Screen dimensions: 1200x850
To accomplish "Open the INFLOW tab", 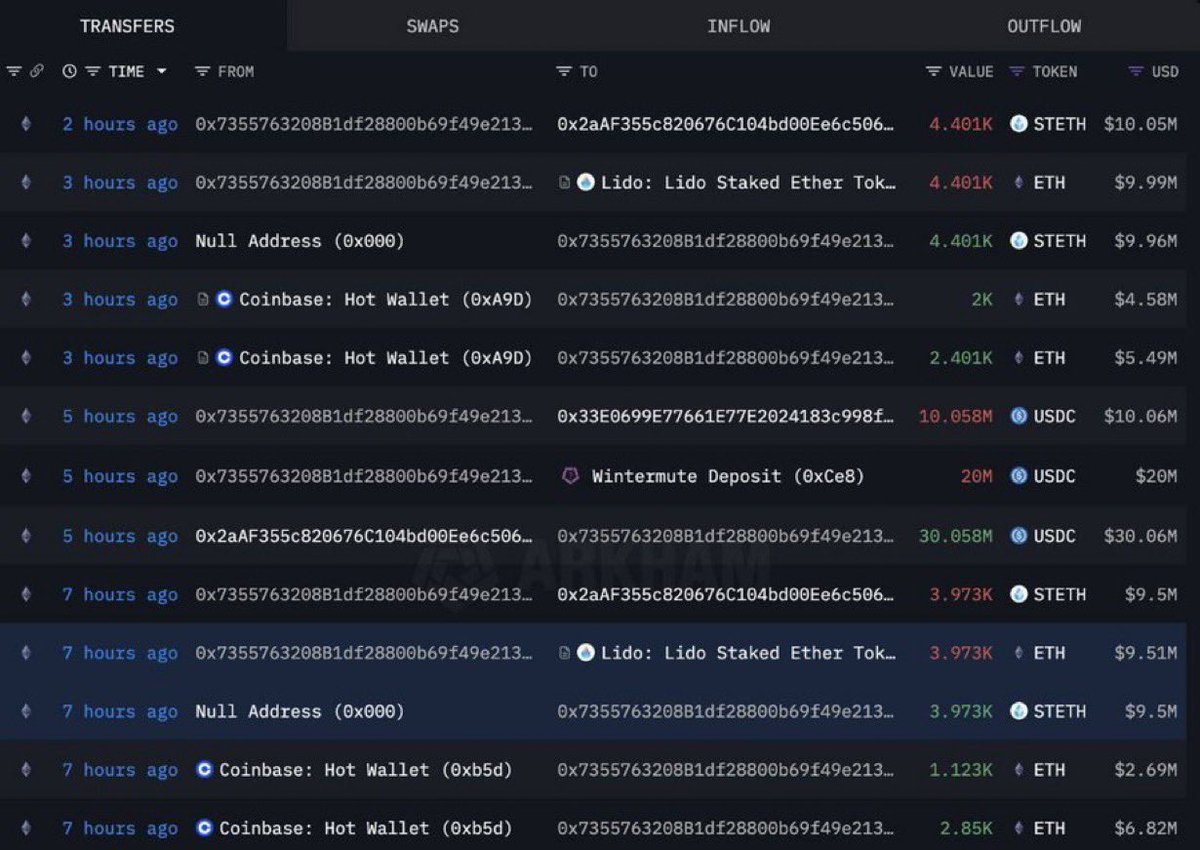I will (738, 26).
